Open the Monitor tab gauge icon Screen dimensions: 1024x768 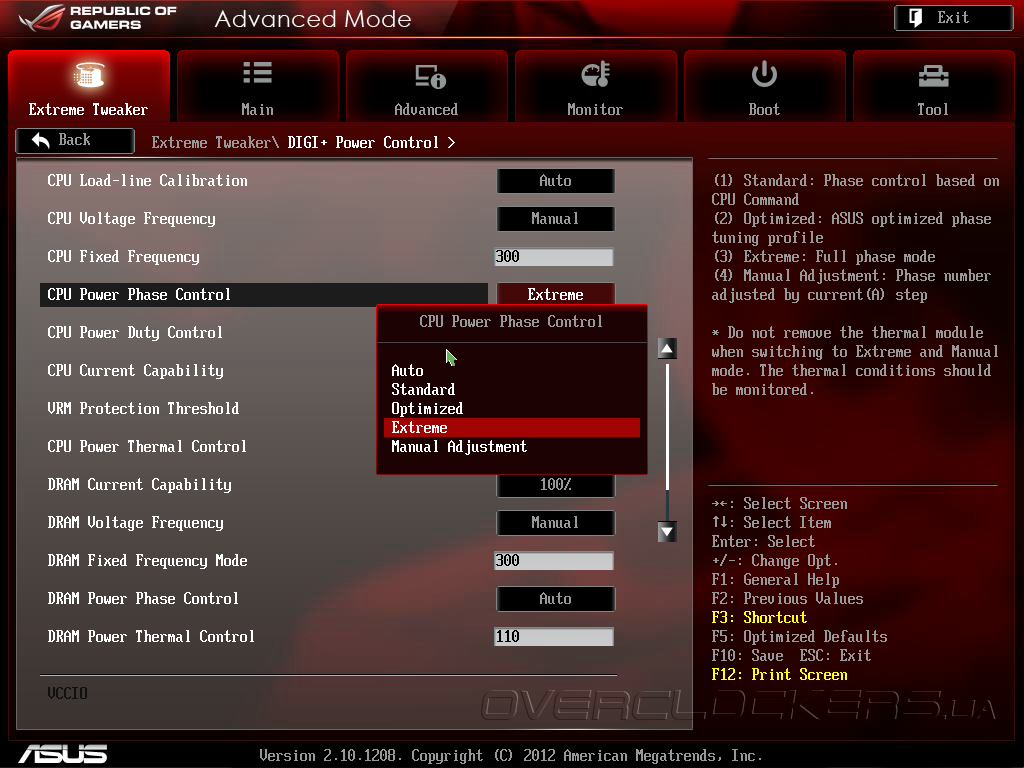tap(596, 74)
